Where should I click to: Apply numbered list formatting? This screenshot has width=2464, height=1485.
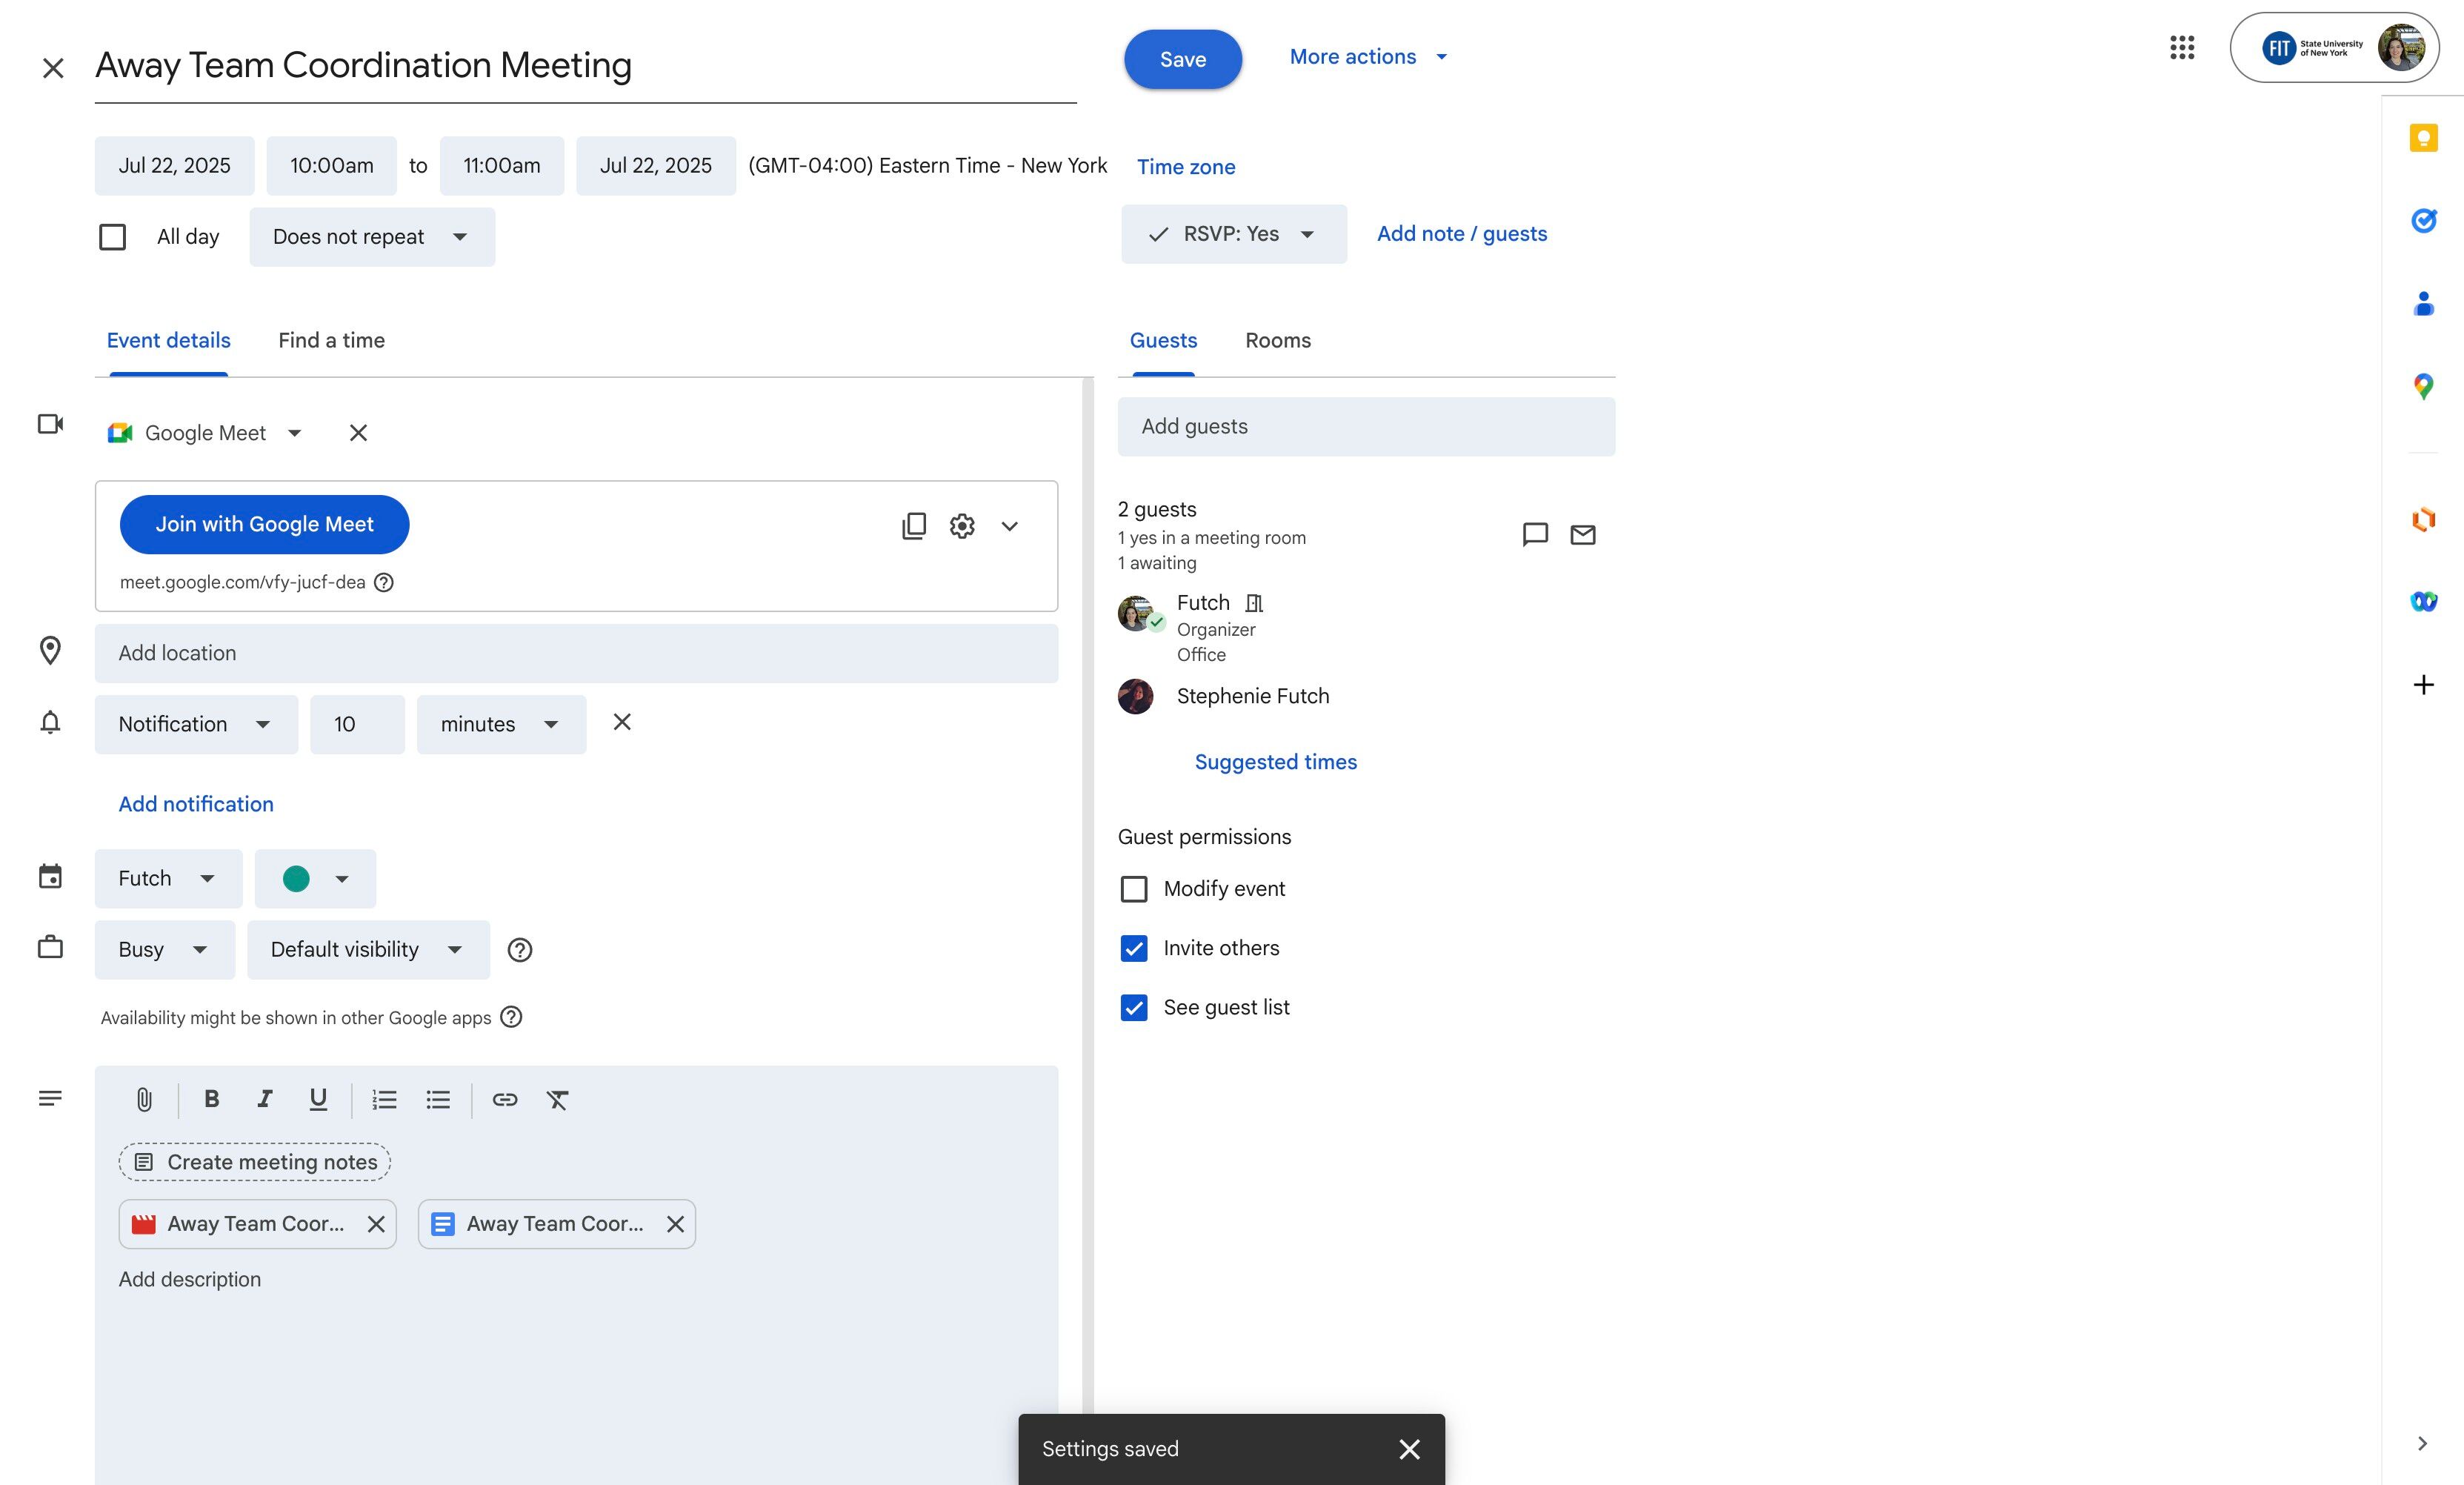(x=384, y=1100)
